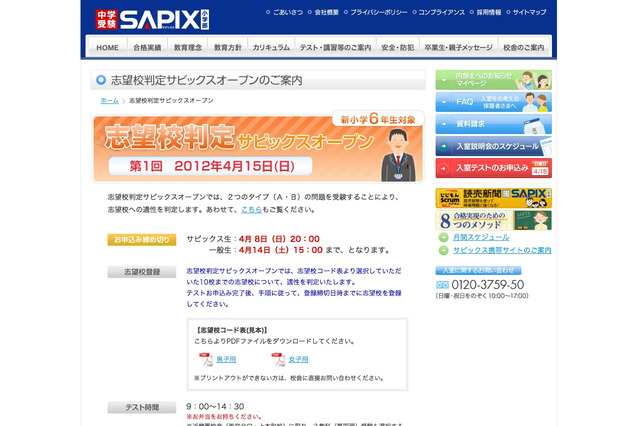Click the テスト時間 label
The width and height of the screenshot is (640, 426).
coord(142,407)
